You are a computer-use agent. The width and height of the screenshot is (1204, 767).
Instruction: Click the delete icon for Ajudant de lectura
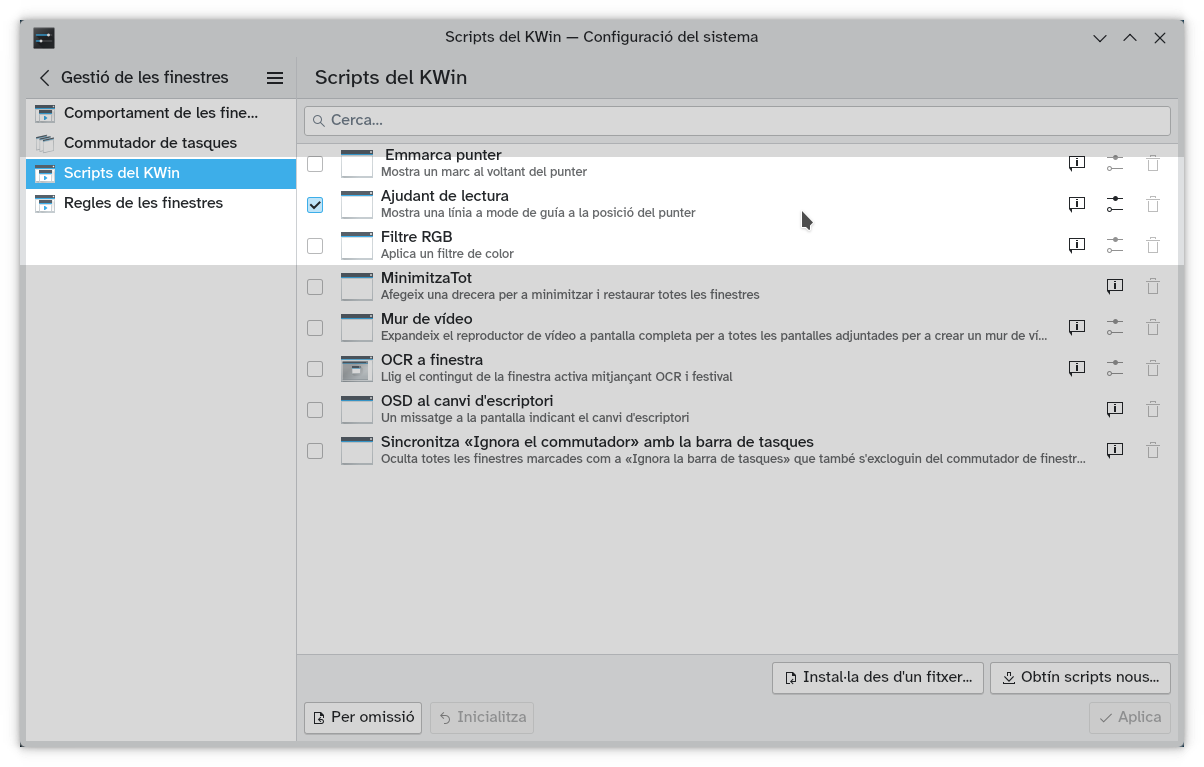pyautogui.click(x=1153, y=204)
